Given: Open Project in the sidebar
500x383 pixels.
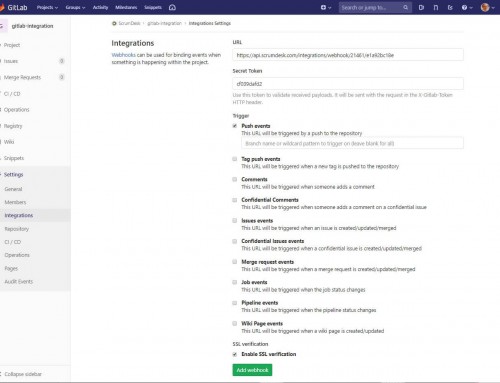Looking at the screenshot, I should [x=12, y=45].
